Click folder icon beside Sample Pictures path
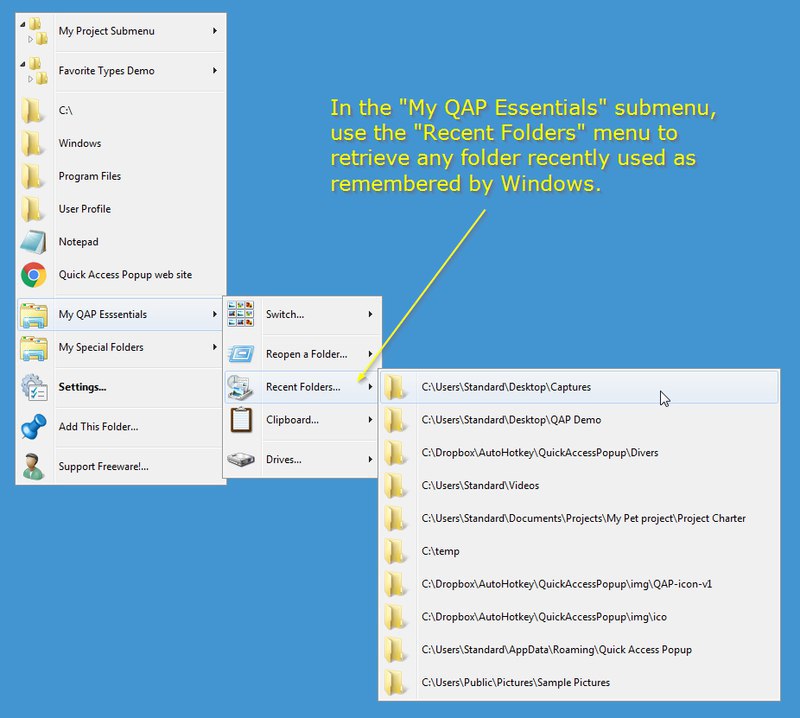 click(x=395, y=682)
